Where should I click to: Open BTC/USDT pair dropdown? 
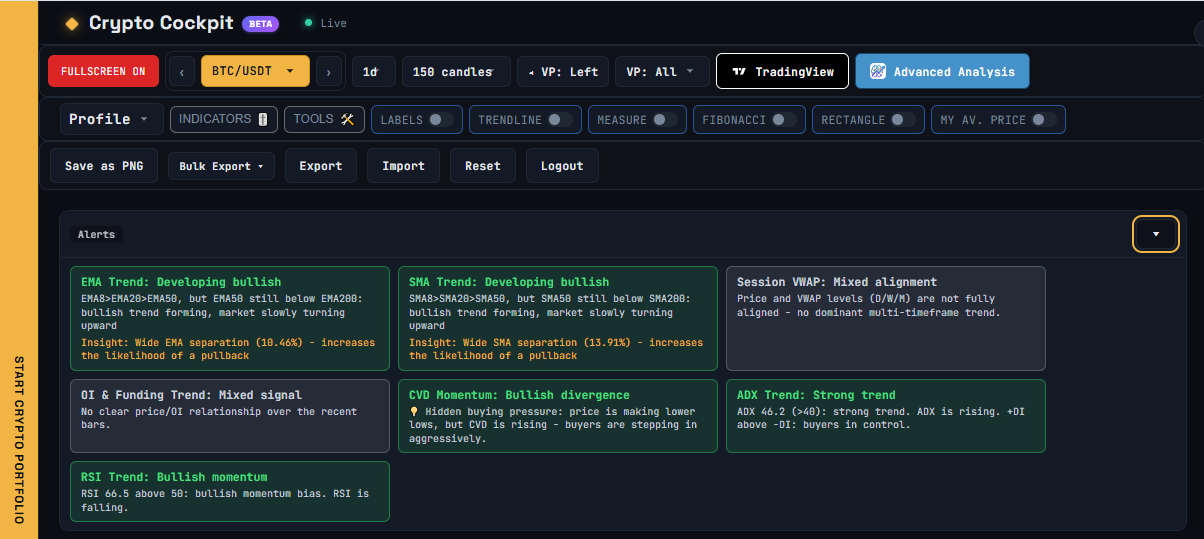tap(255, 72)
